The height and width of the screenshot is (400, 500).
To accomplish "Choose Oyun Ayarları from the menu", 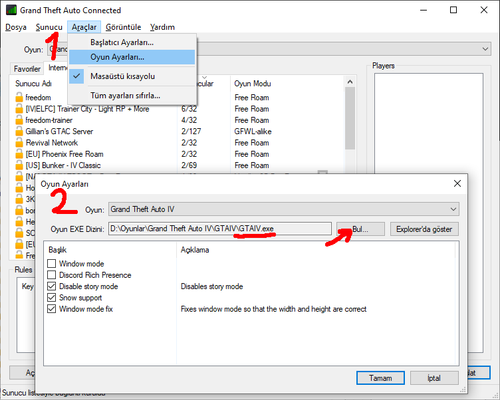I will point(132,57).
